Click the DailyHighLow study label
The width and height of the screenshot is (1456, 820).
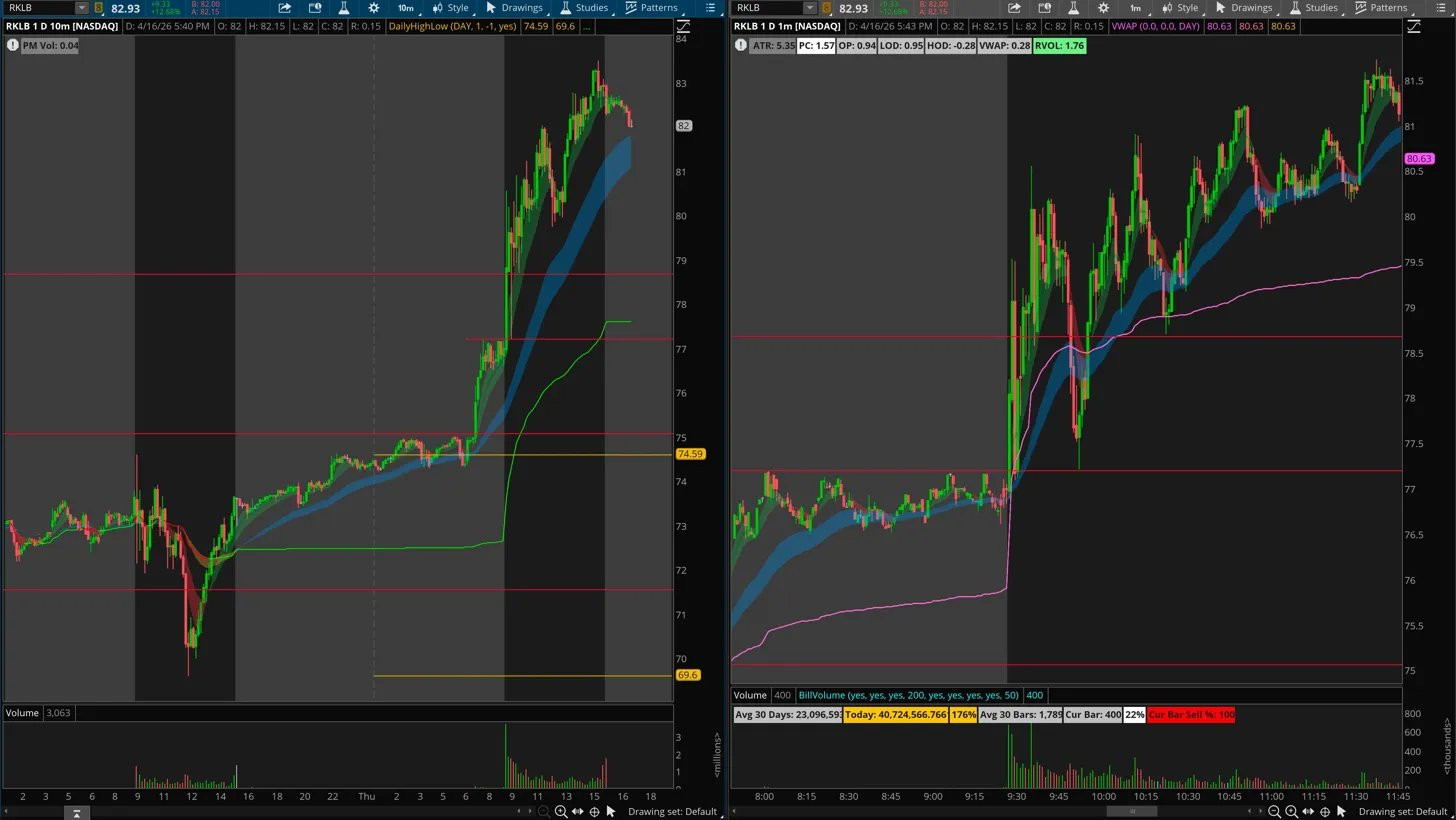pos(452,26)
